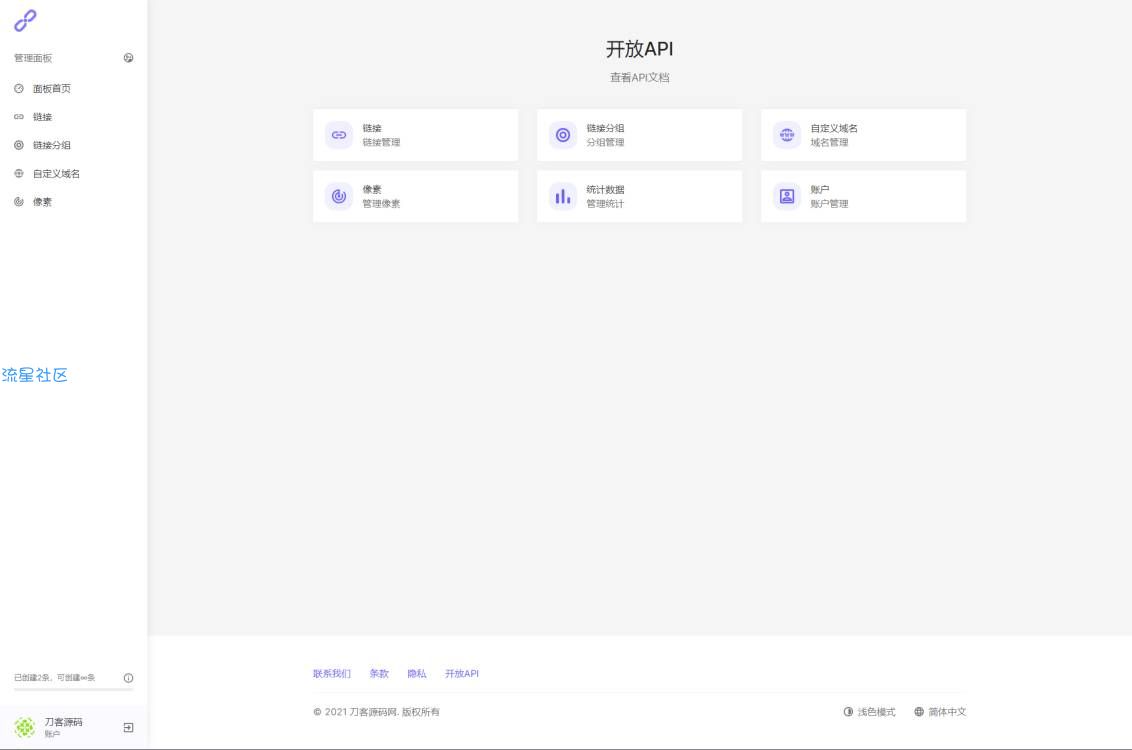Click the 刀客源码 account avatar
Image resolution: width=1132 pixels, height=750 pixels.
pyautogui.click(x=25, y=727)
